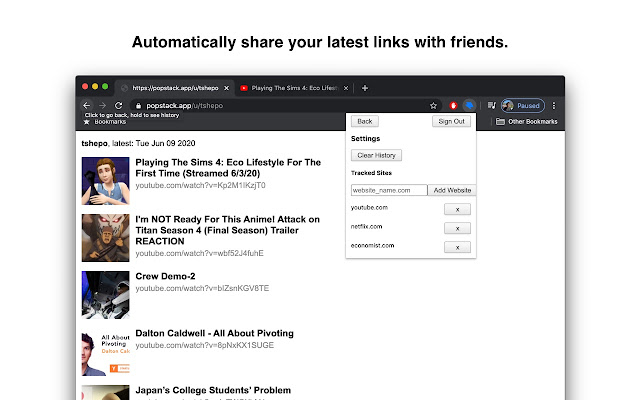Open the Chrome three-dot menu
Viewport: 640px width, 400px height.
pos(554,105)
